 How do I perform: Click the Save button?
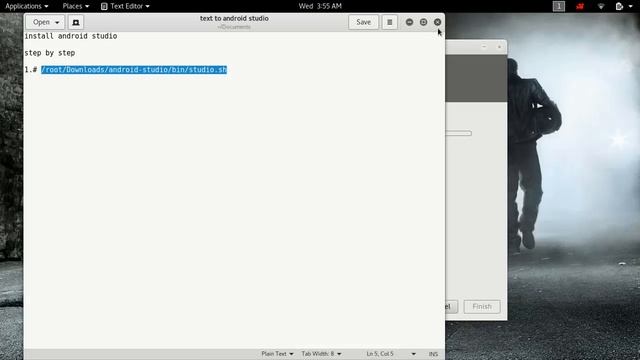point(363,22)
